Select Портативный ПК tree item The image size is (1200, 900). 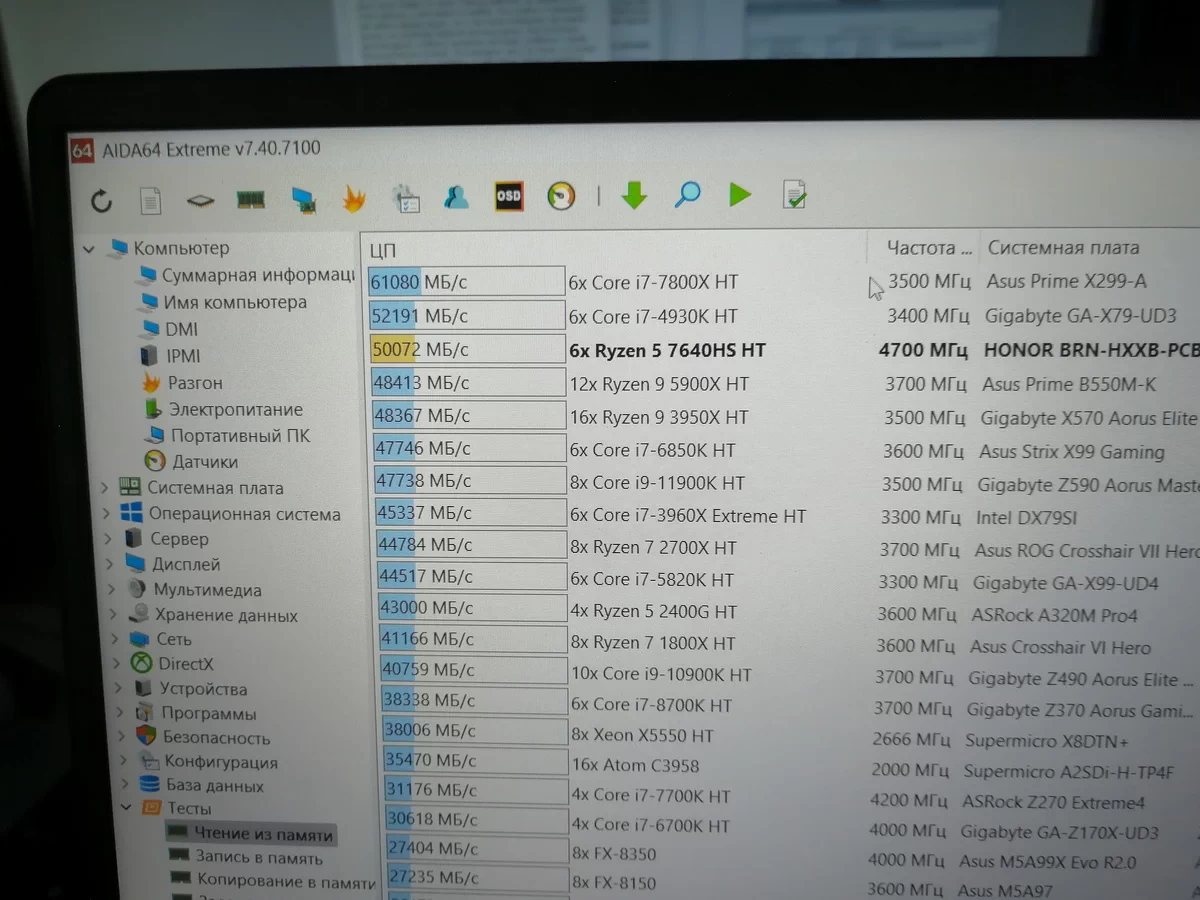pos(240,435)
